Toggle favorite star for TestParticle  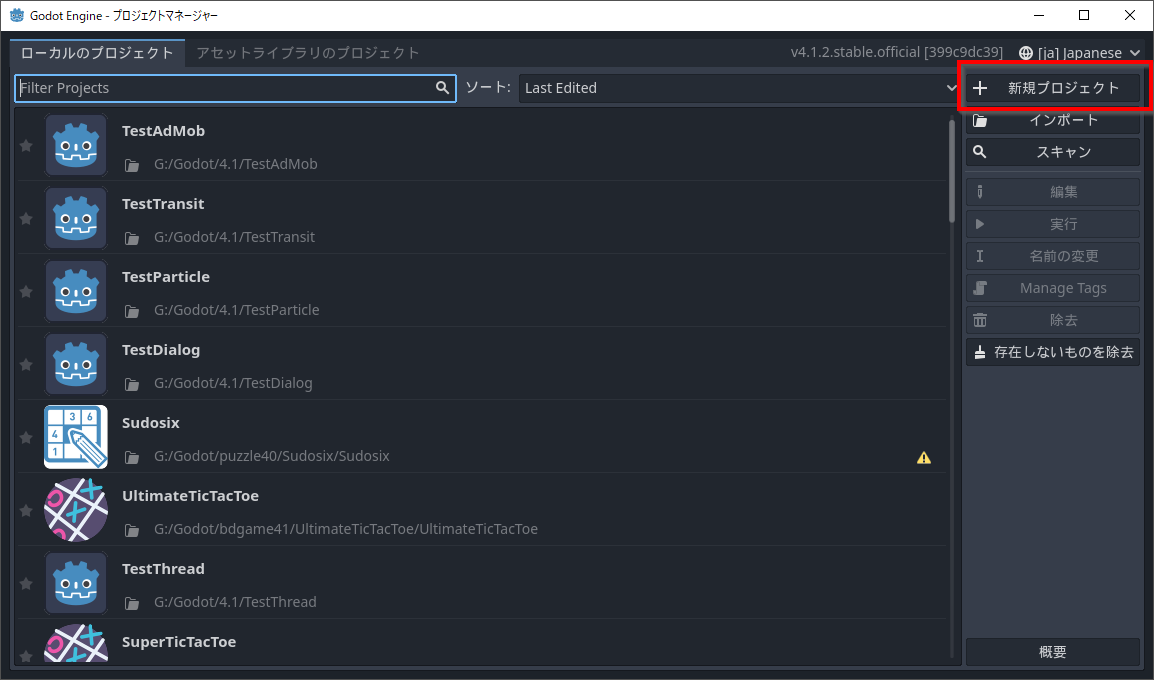[x=26, y=291]
